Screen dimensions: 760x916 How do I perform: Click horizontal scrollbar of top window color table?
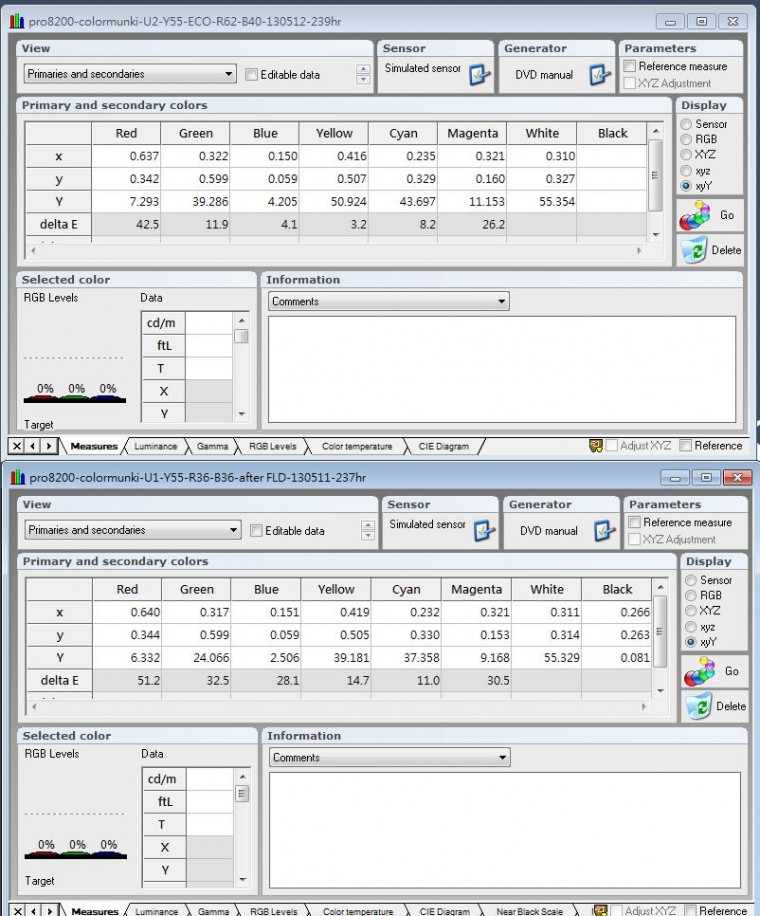click(x=336, y=250)
